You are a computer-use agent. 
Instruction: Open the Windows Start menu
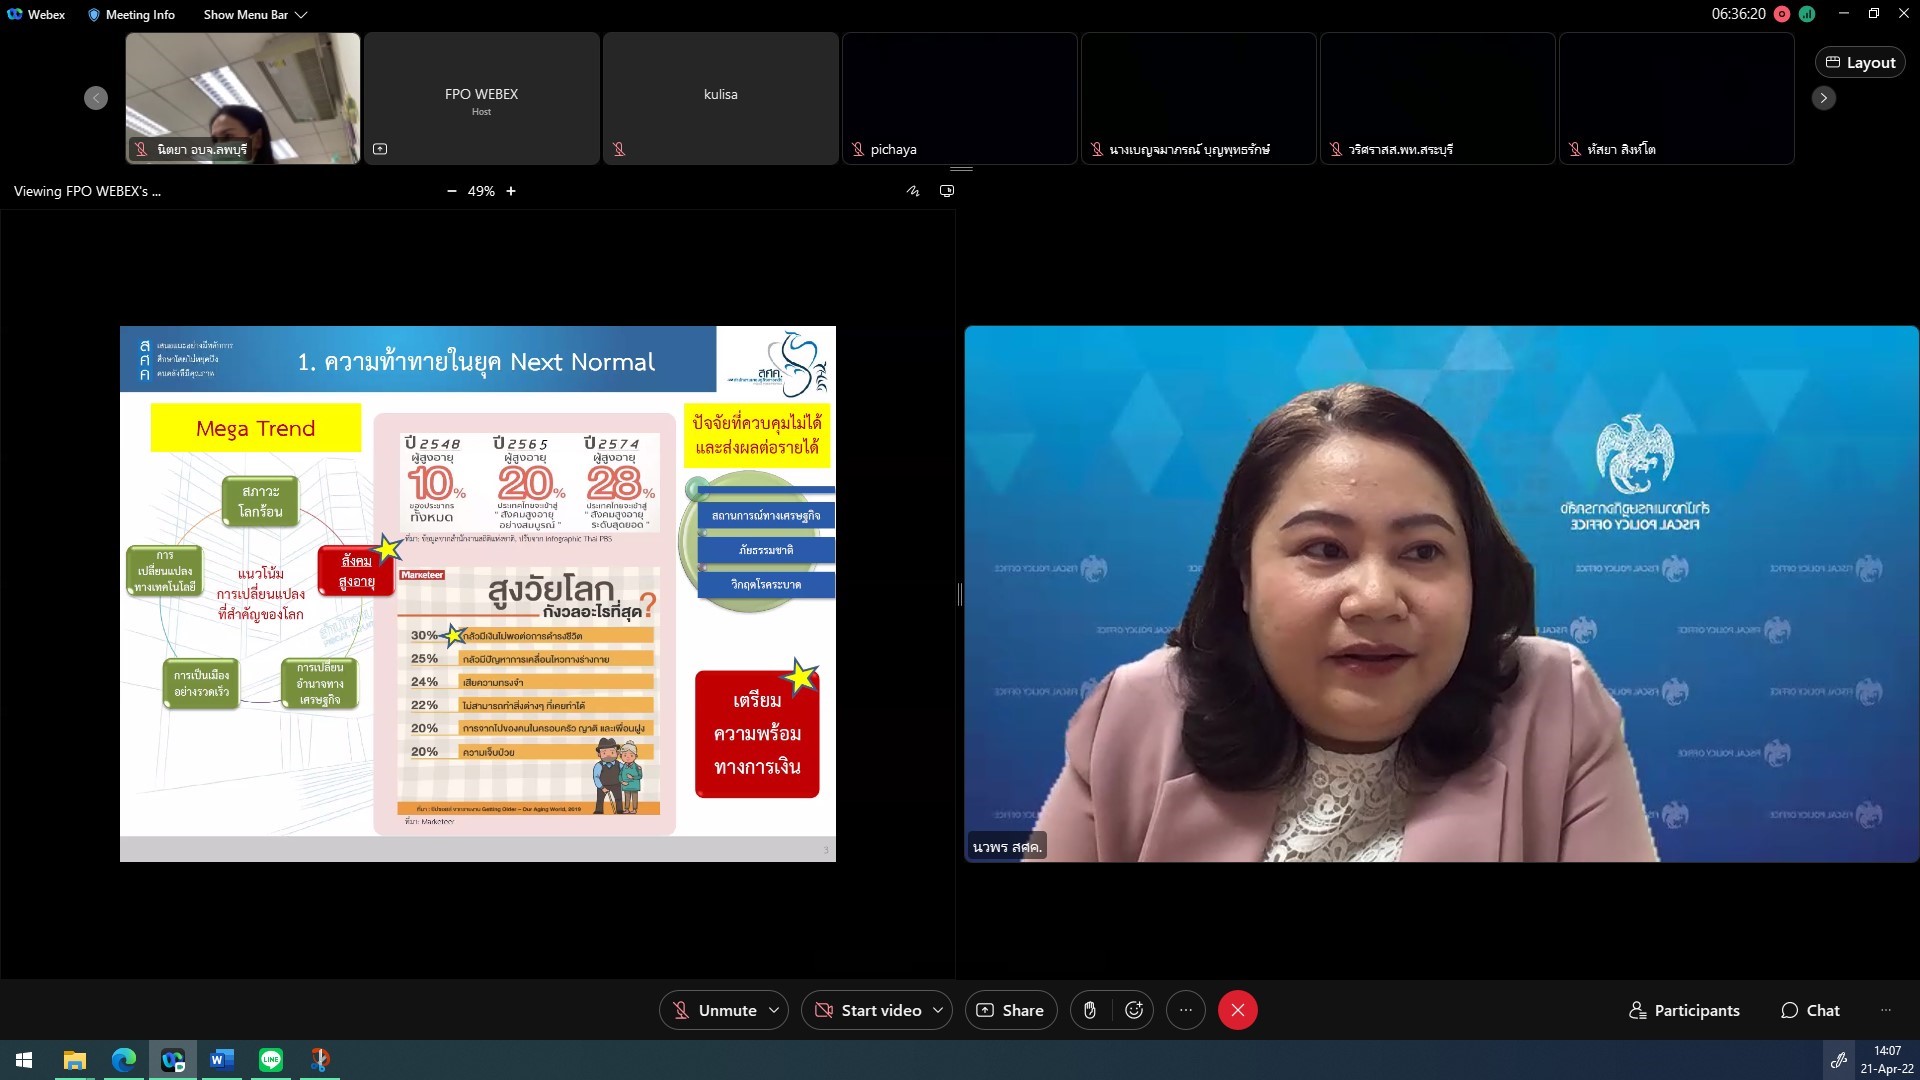(x=24, y=1060)
